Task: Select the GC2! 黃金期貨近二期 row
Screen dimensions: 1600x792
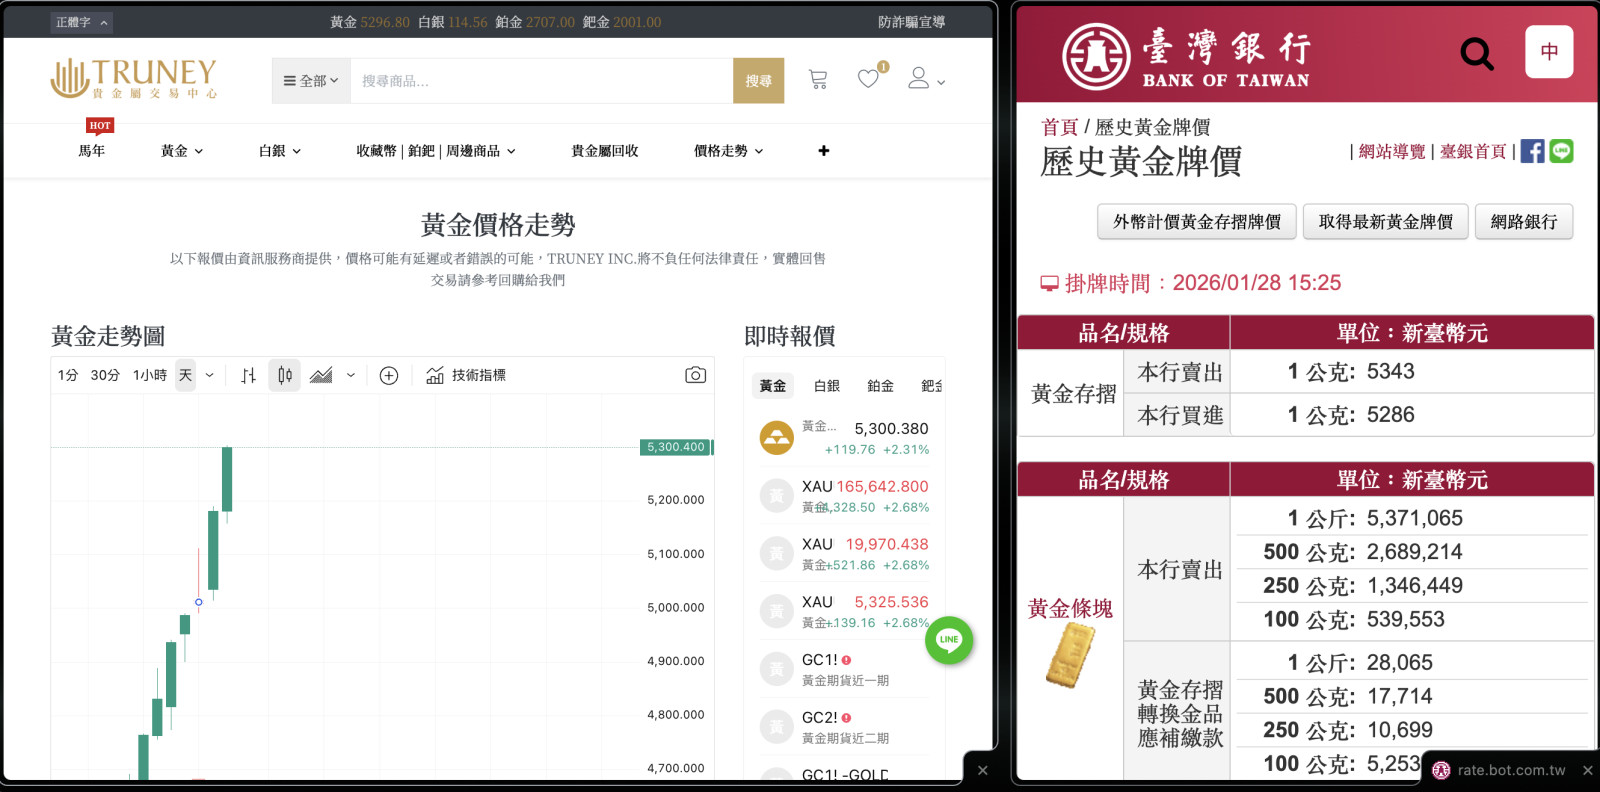Action: tap(844, 727)
